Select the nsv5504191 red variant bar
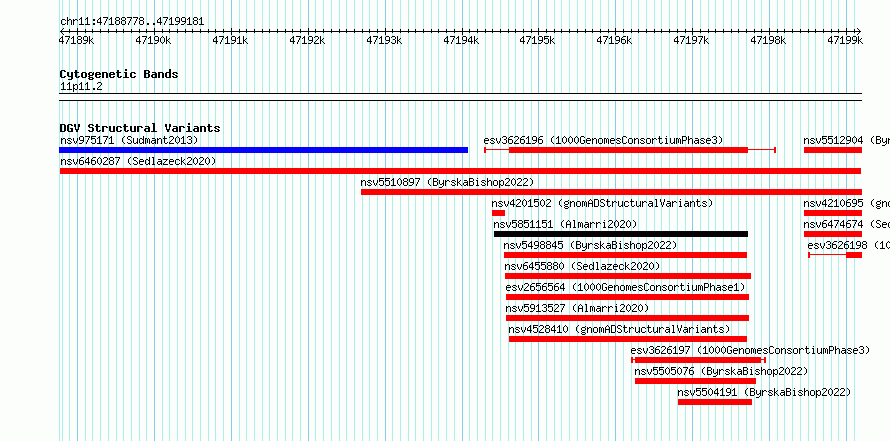The image size is (890, 441). point(715,402)
